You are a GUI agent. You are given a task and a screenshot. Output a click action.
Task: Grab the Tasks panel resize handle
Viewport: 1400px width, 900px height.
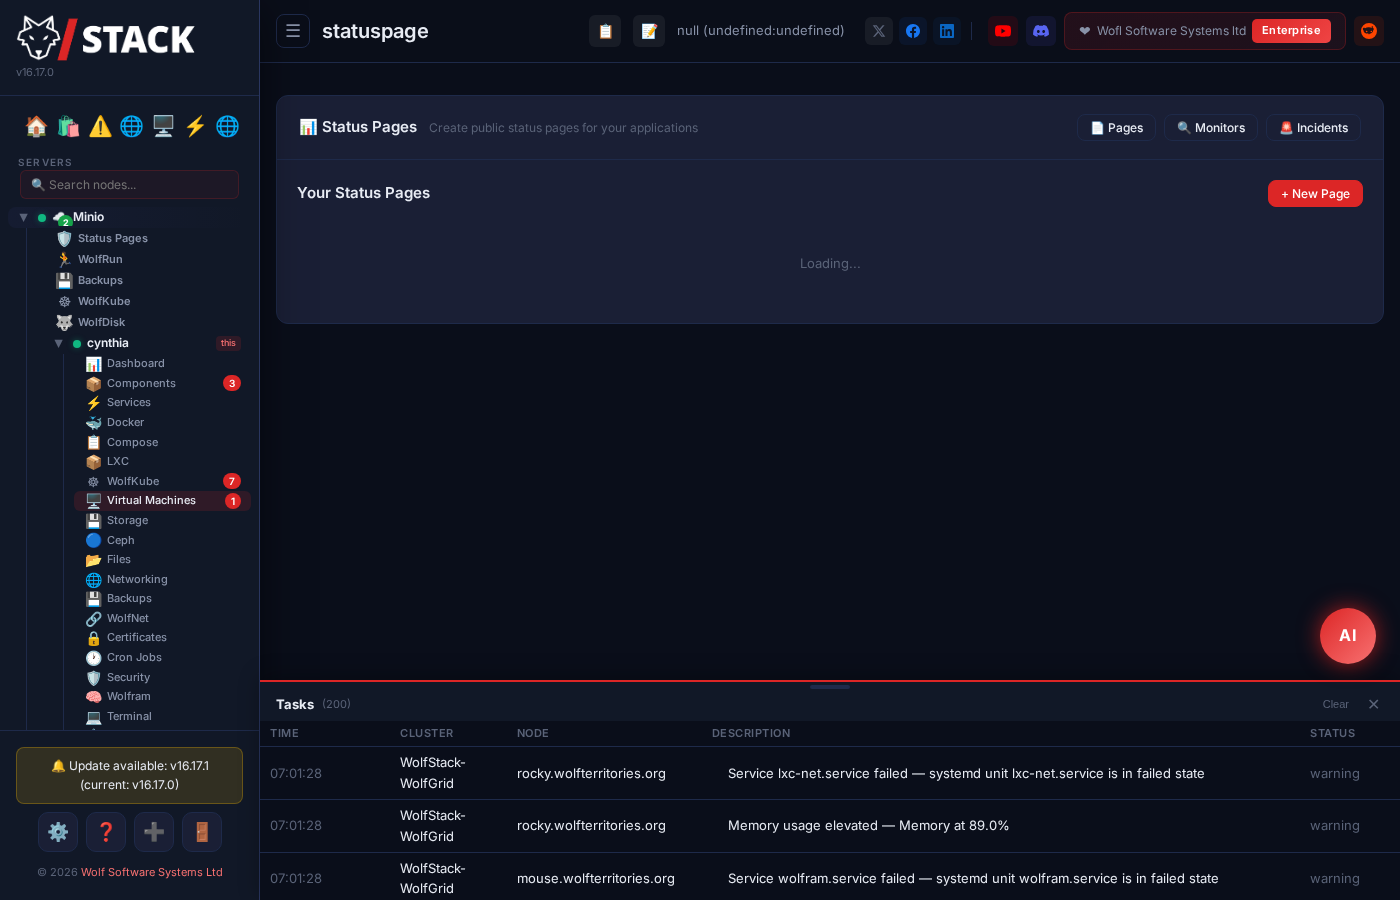830,687
